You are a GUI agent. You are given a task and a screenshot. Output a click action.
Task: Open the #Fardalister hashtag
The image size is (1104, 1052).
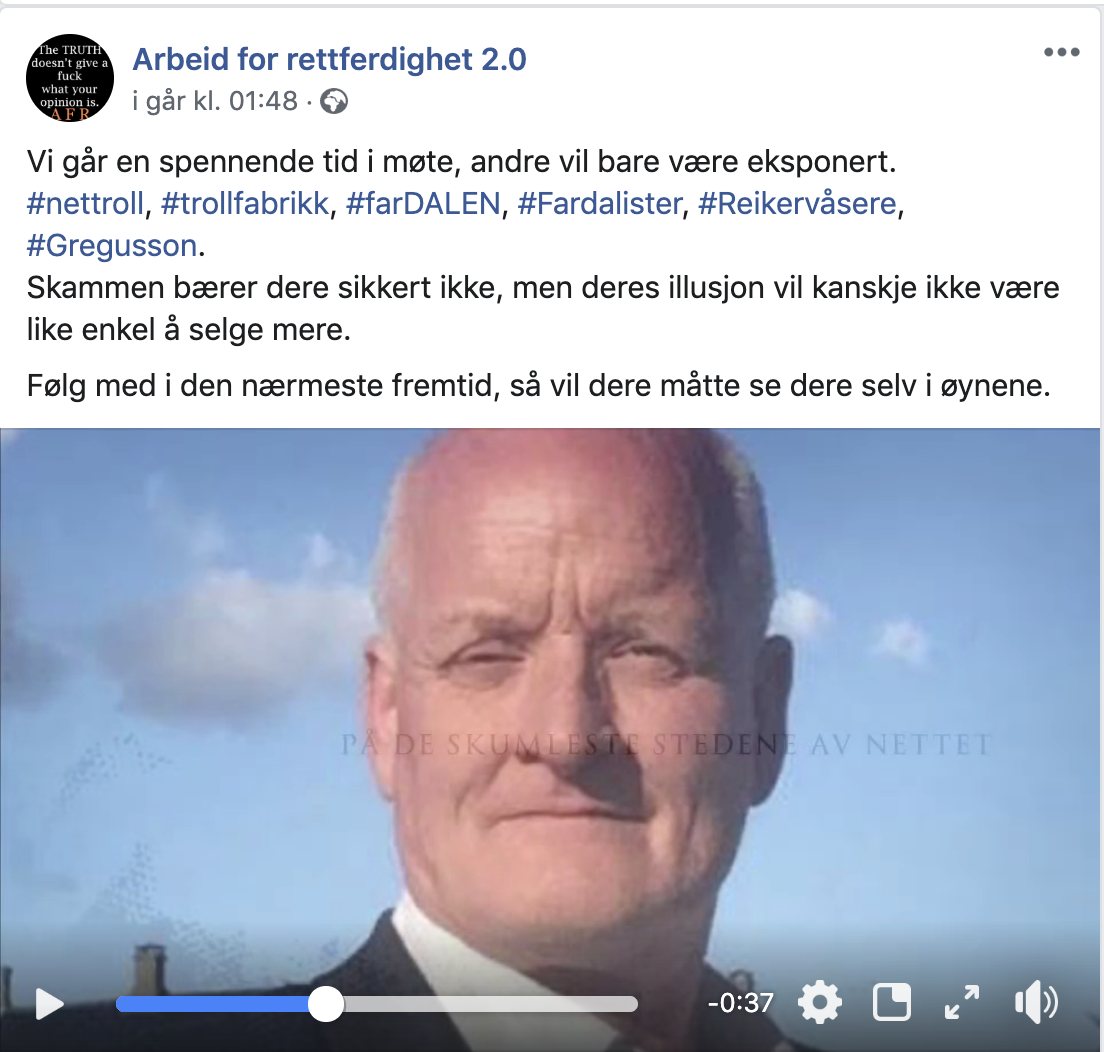click(600, 203)
